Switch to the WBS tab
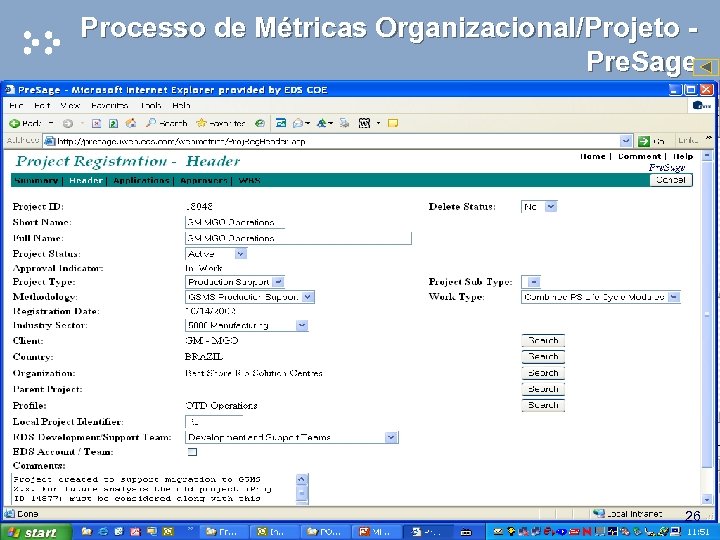This screenshot has height=540, width=720. [249, 180]
